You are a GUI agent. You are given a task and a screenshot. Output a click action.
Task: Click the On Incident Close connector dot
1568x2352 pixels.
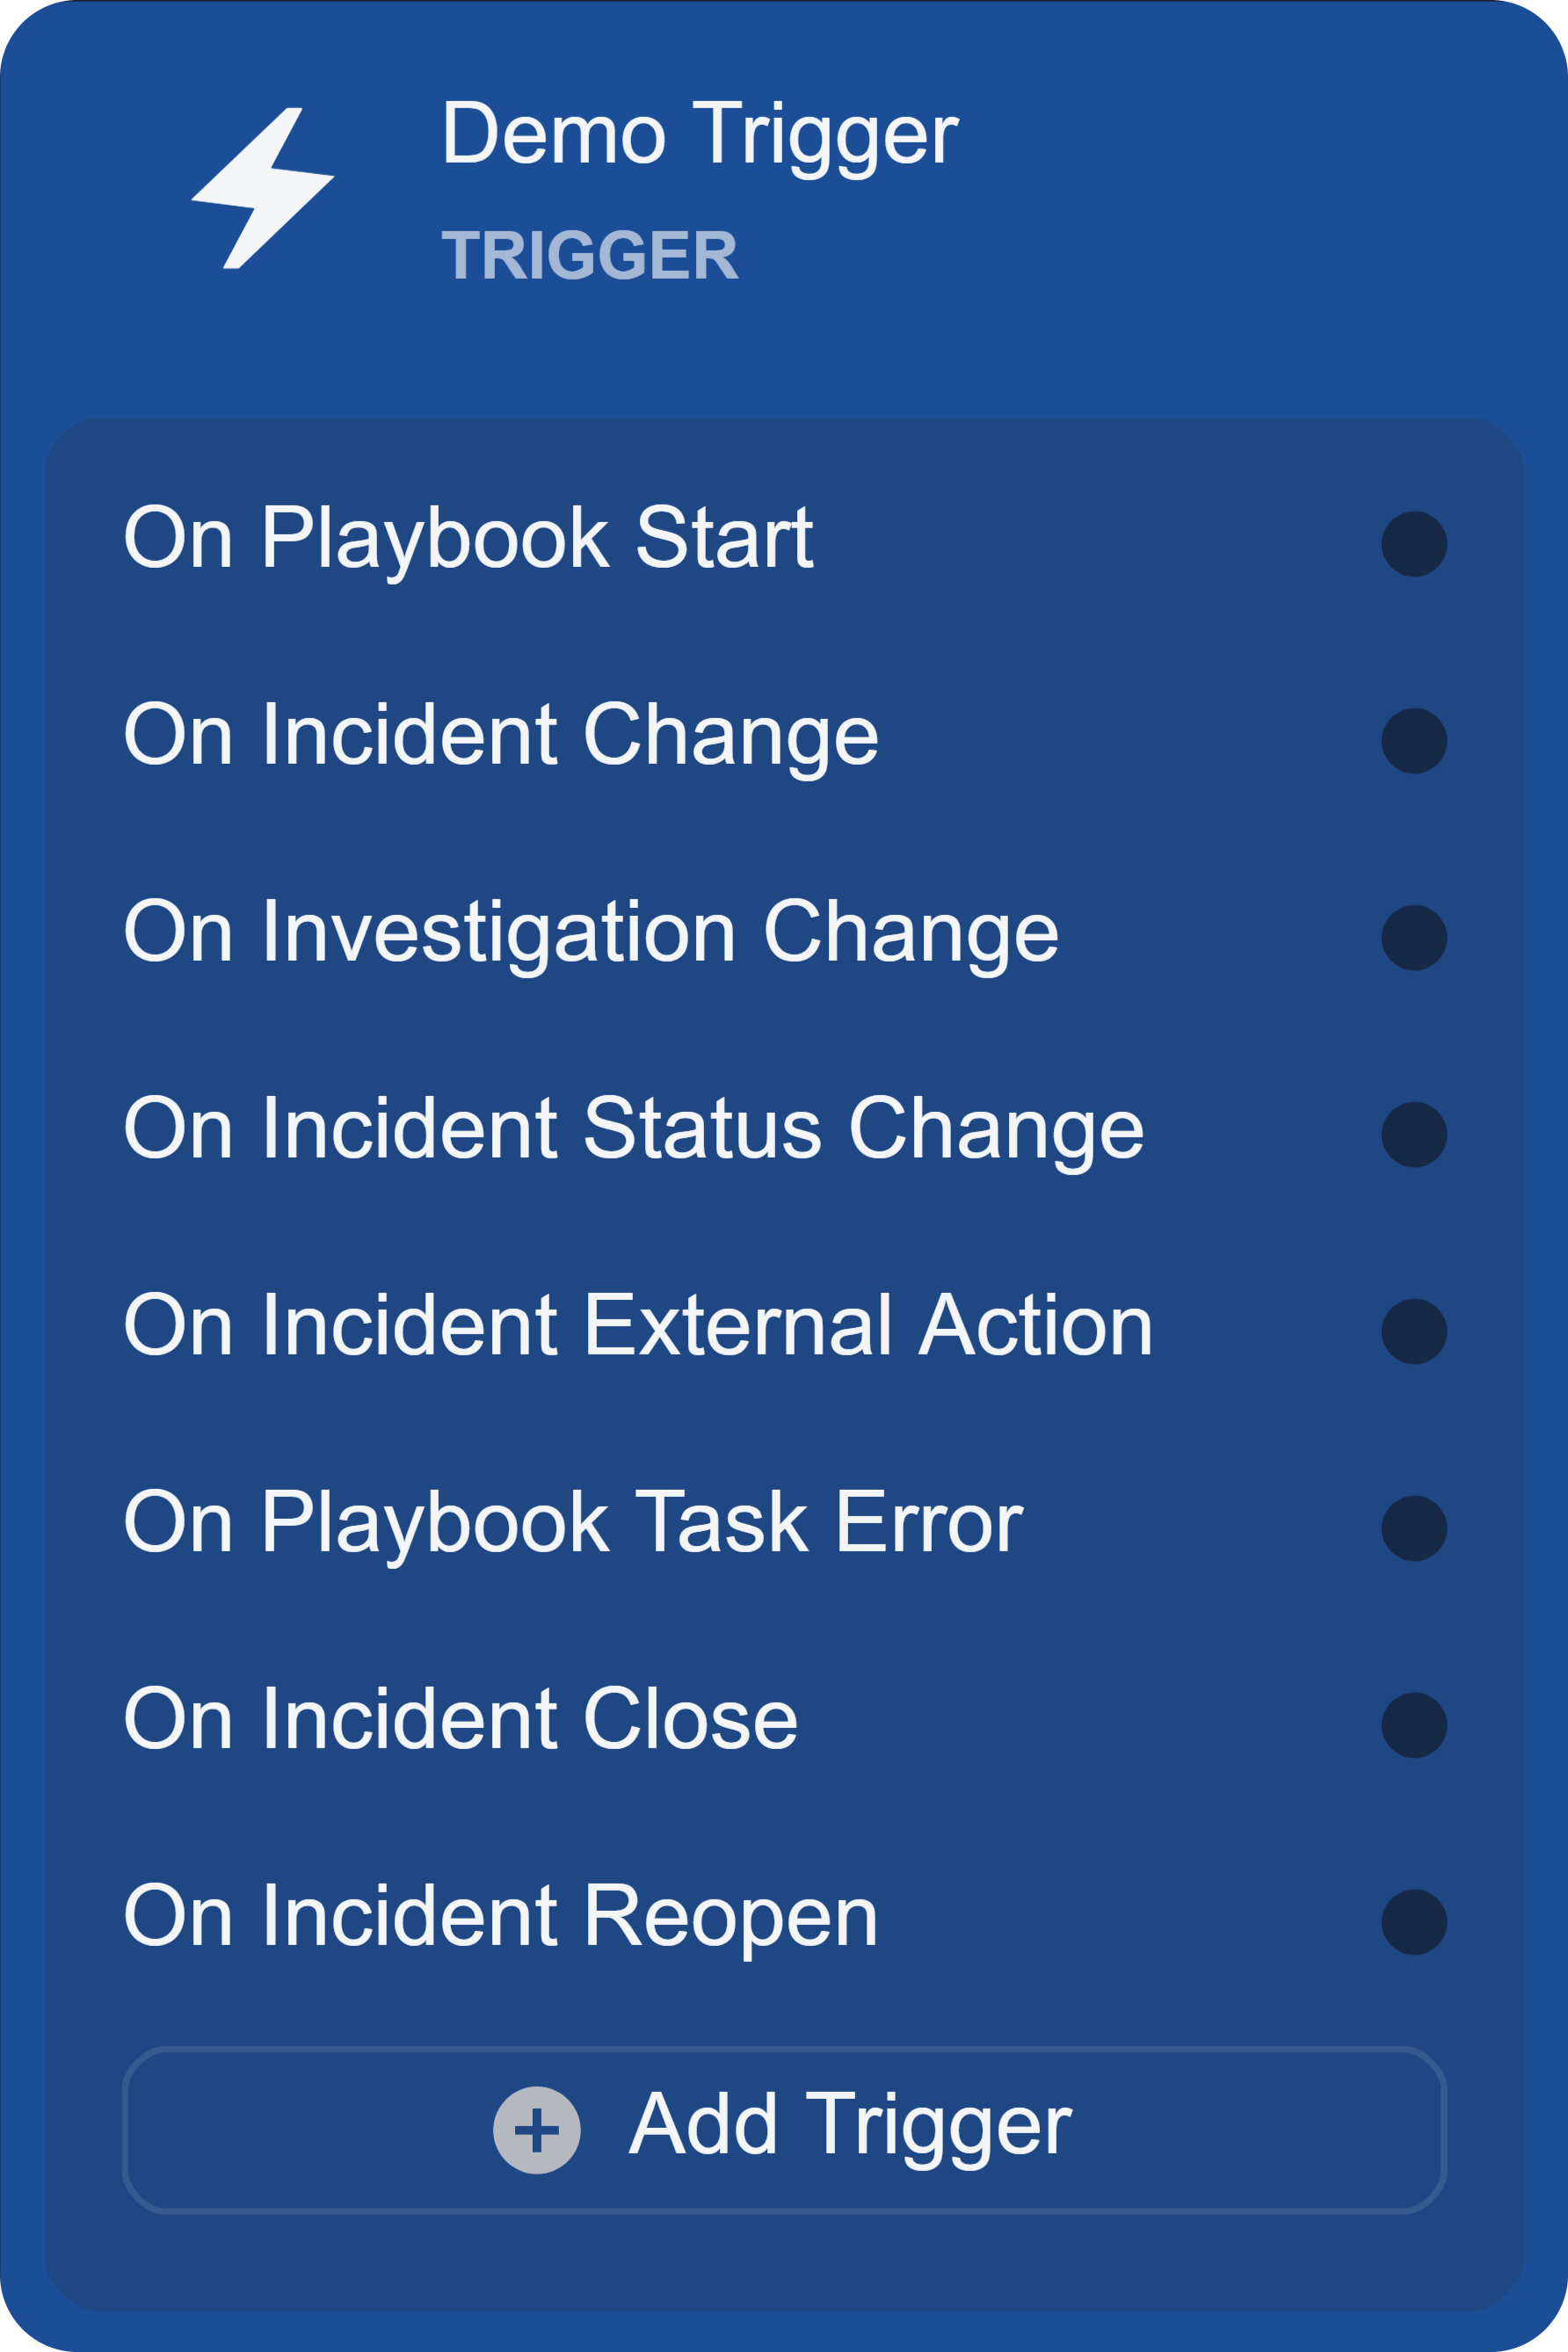[1414, 1725]
